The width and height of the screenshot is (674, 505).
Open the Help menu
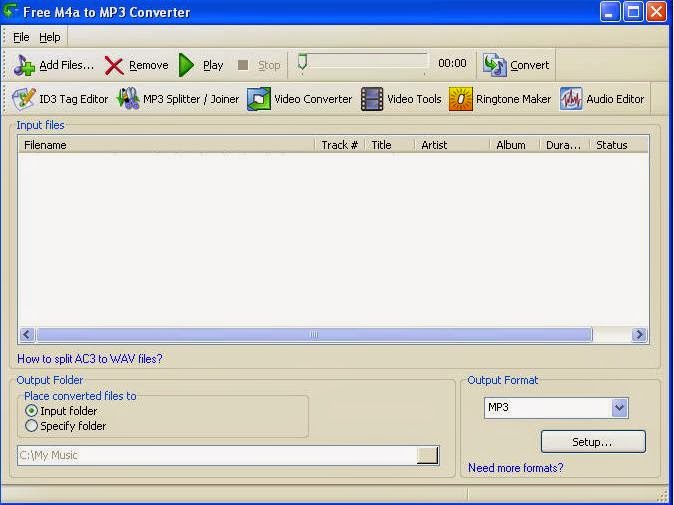coord(49,37)
